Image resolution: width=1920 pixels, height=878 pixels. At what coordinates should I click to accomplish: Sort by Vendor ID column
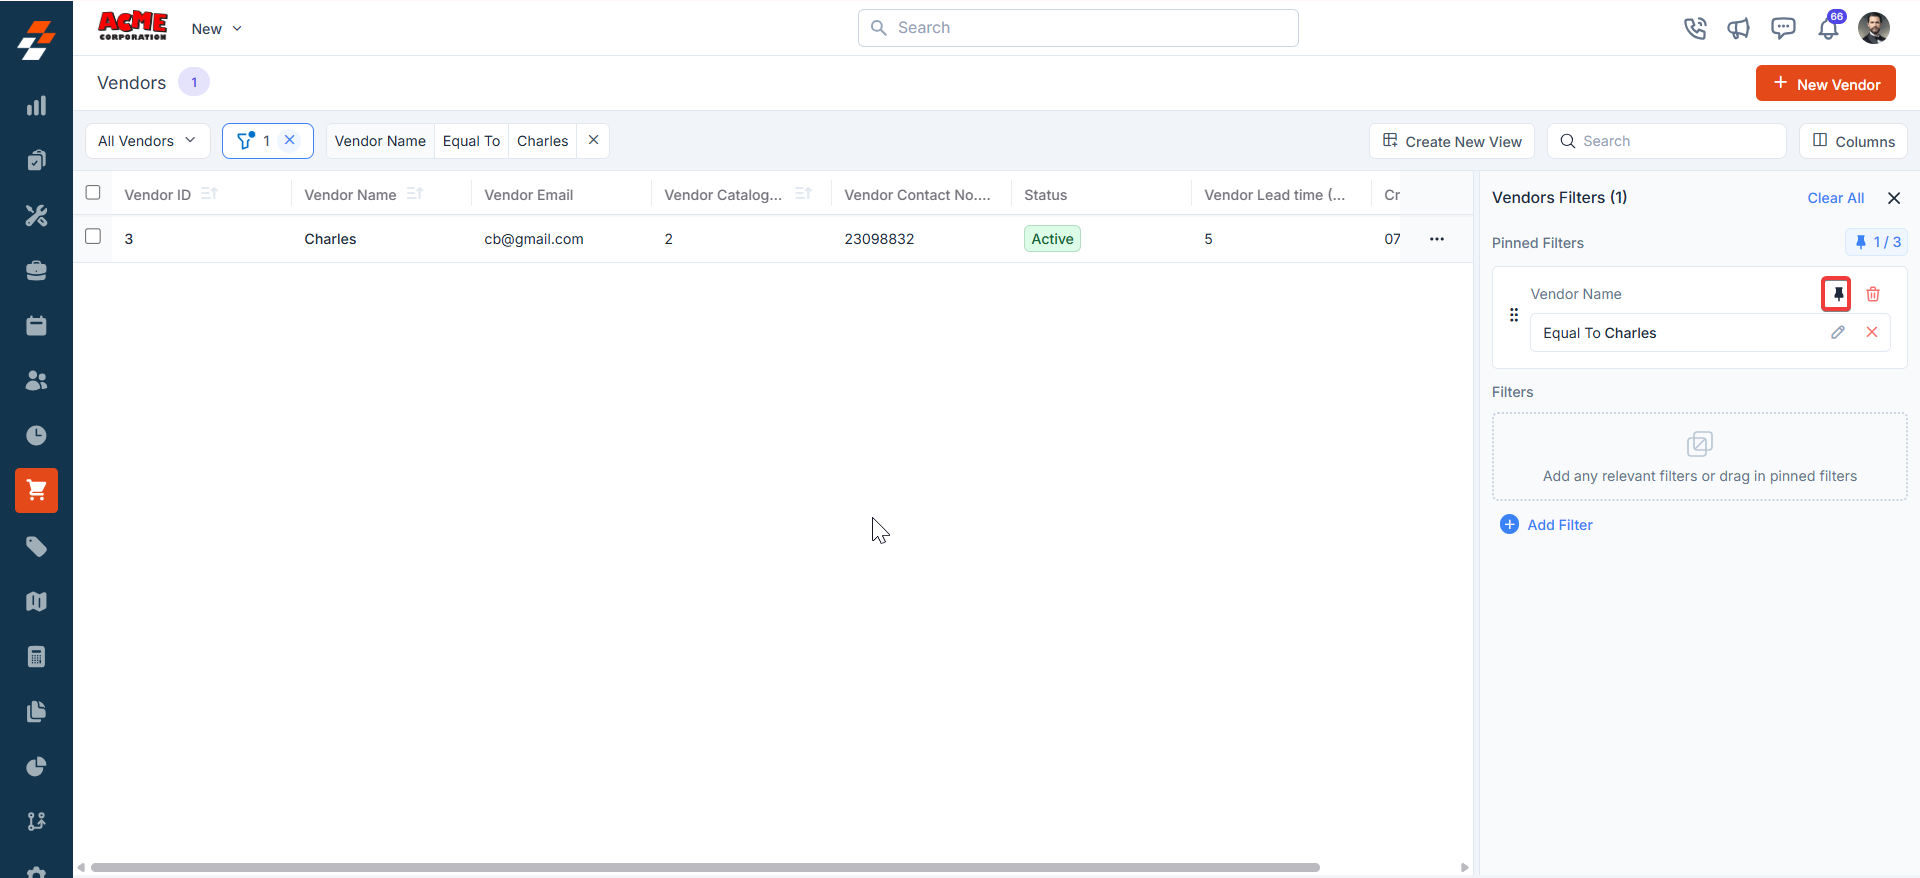[x=209, y=194]
